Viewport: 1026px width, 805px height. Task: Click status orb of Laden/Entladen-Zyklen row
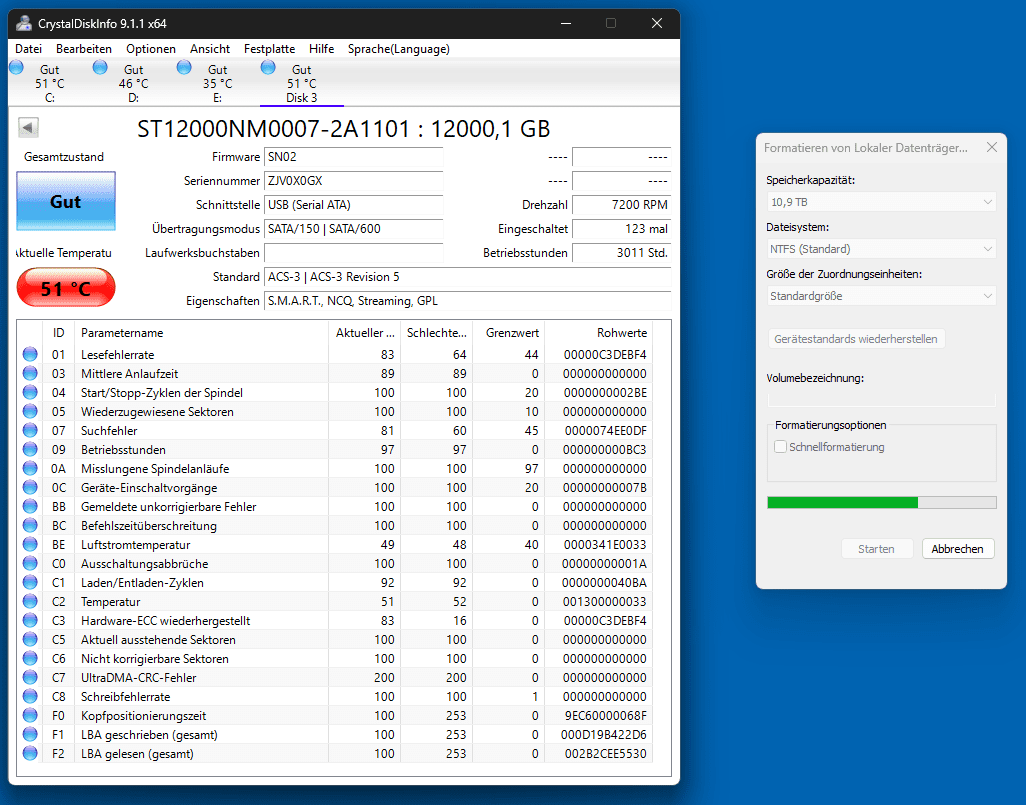[30, 582]
